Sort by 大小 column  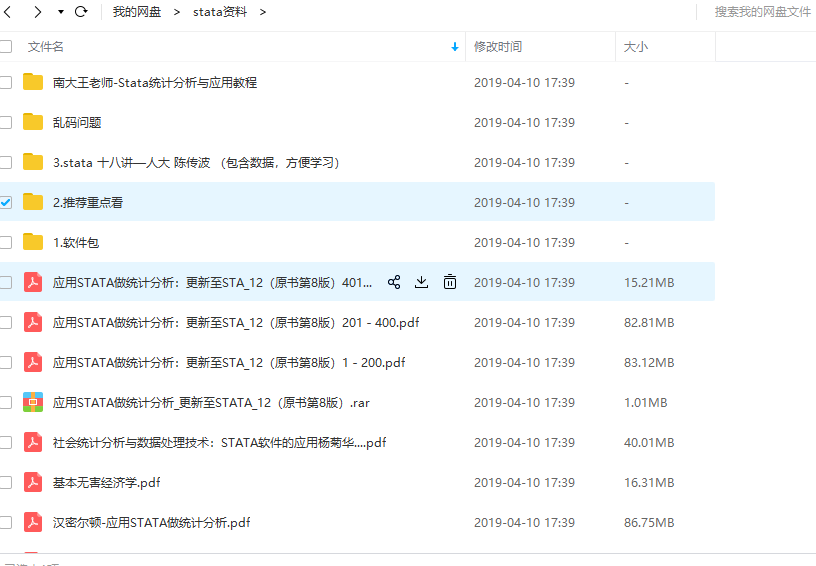pos(635,46)
